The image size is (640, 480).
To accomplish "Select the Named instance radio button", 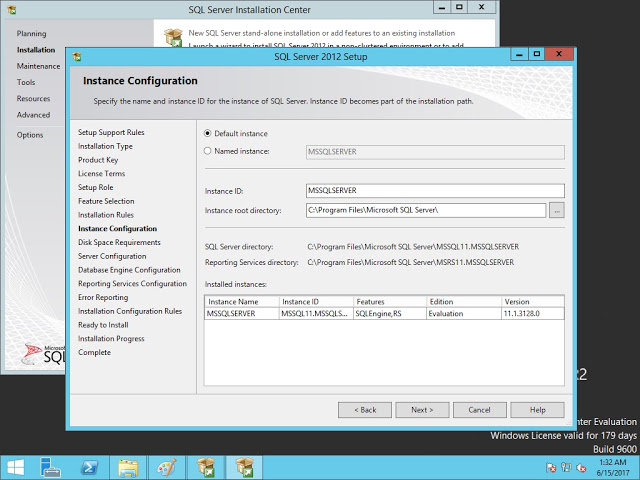I will point(208,151).
